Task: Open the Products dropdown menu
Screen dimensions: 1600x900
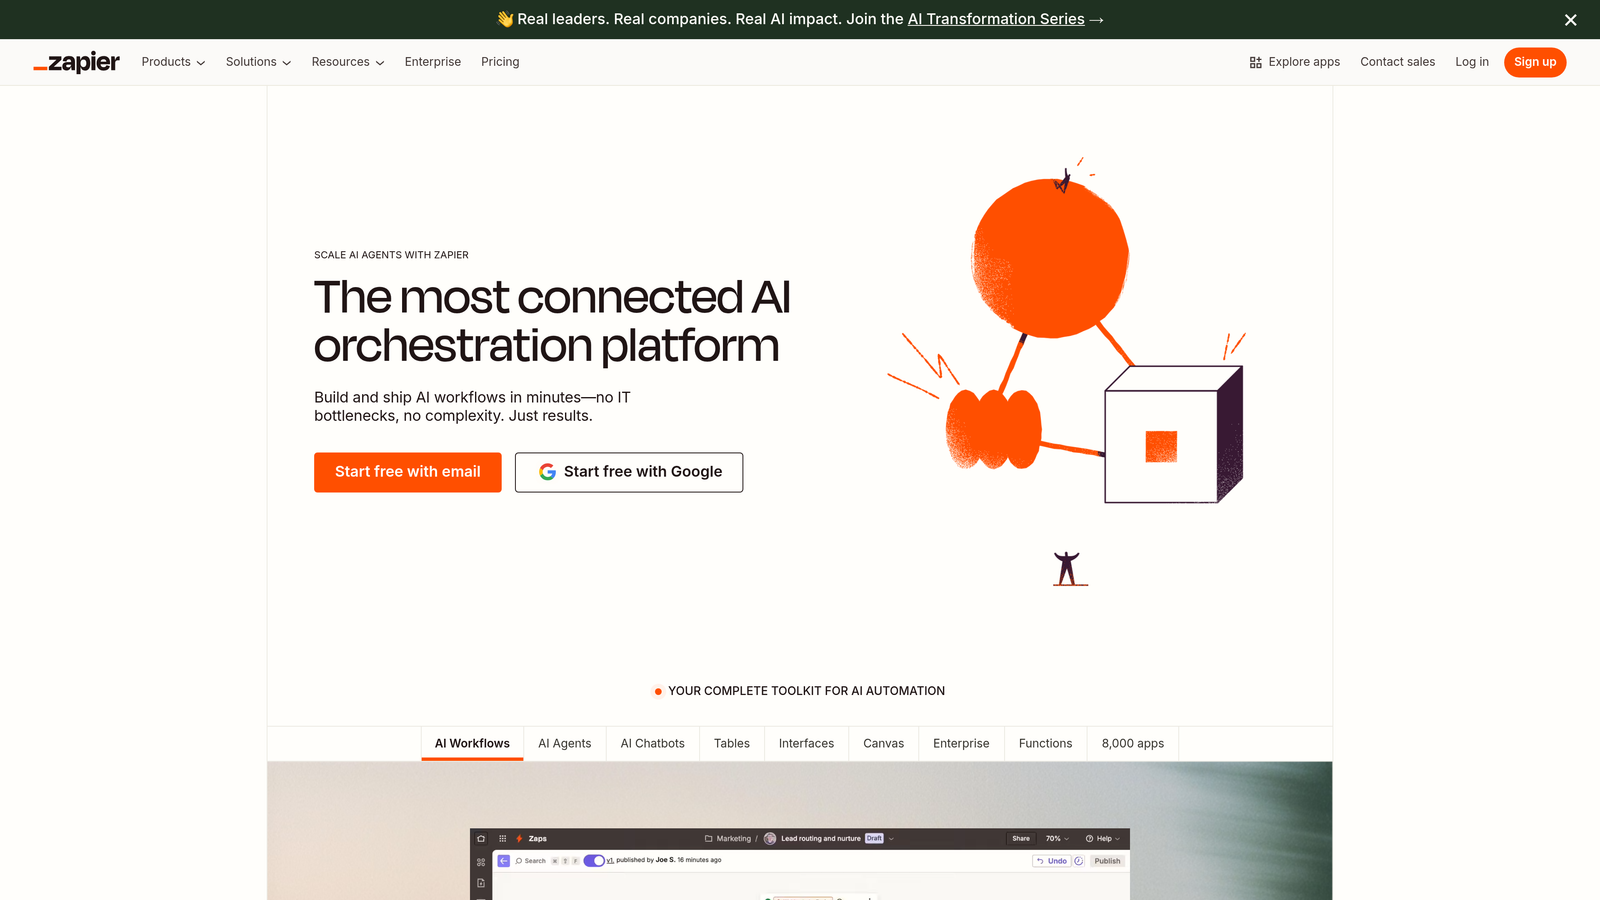Action: tap(172, 62)
